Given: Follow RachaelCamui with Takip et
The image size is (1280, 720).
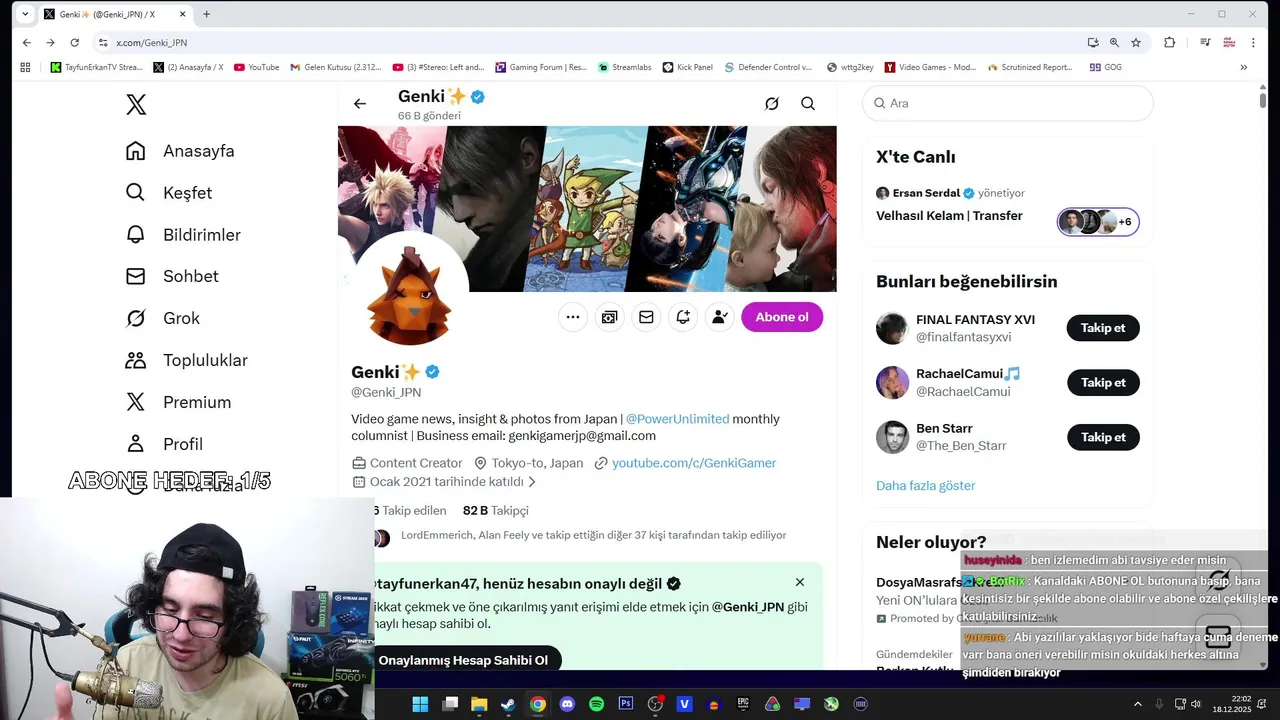Looking at the screenshot, I should 1103,383.
